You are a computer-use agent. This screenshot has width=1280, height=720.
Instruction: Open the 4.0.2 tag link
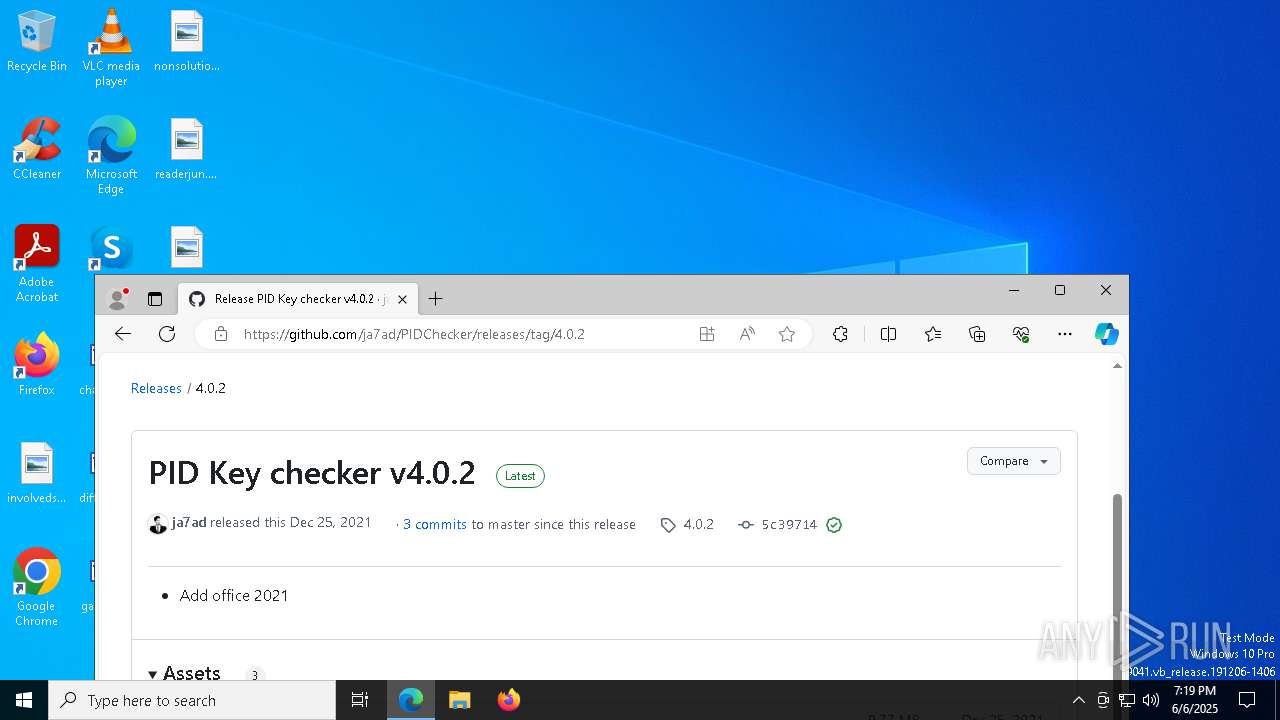point(688,524)
